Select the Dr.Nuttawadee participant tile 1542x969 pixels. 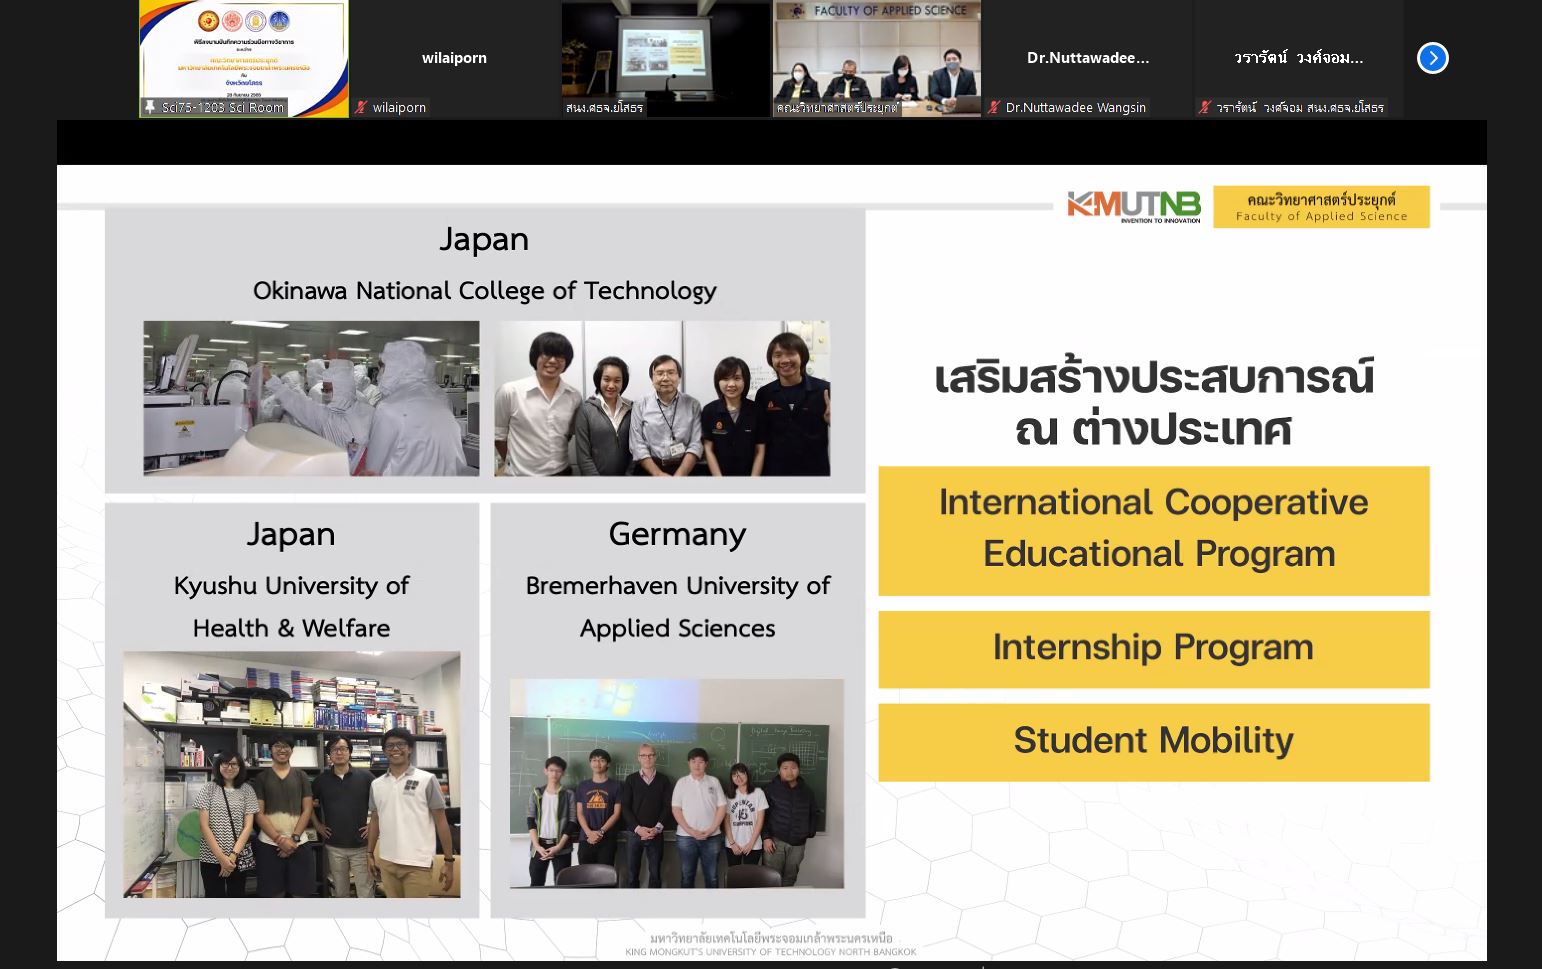[1088, 59]
